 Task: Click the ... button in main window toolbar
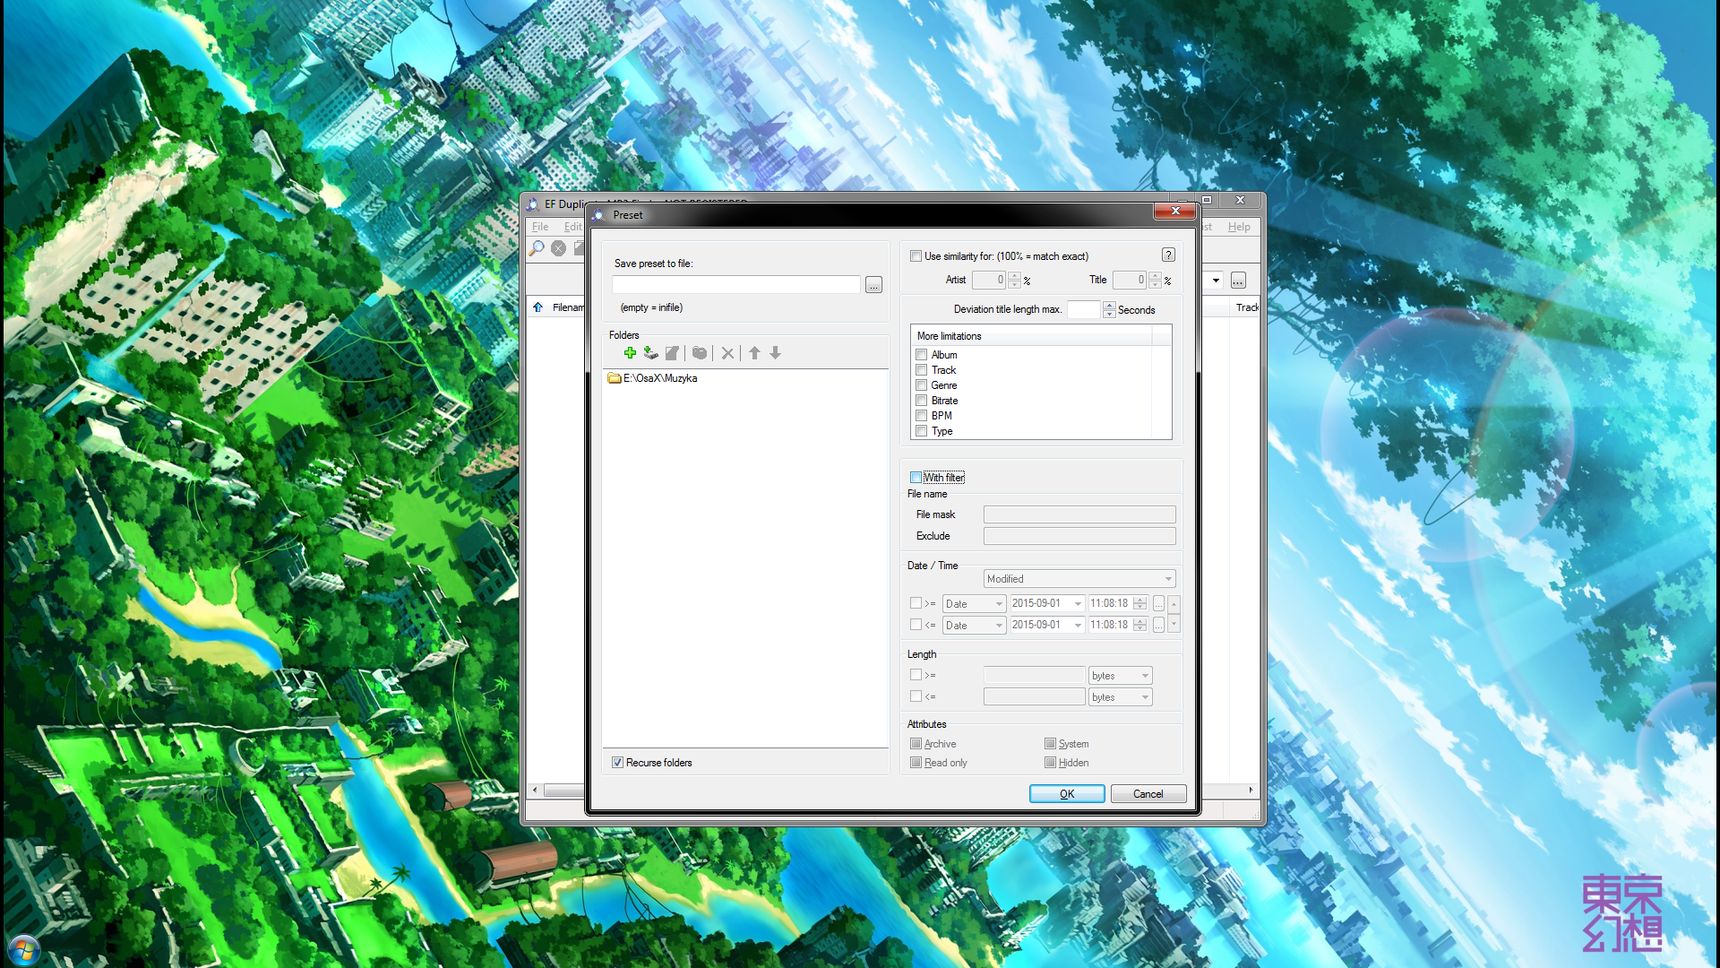pos(1238,280)
